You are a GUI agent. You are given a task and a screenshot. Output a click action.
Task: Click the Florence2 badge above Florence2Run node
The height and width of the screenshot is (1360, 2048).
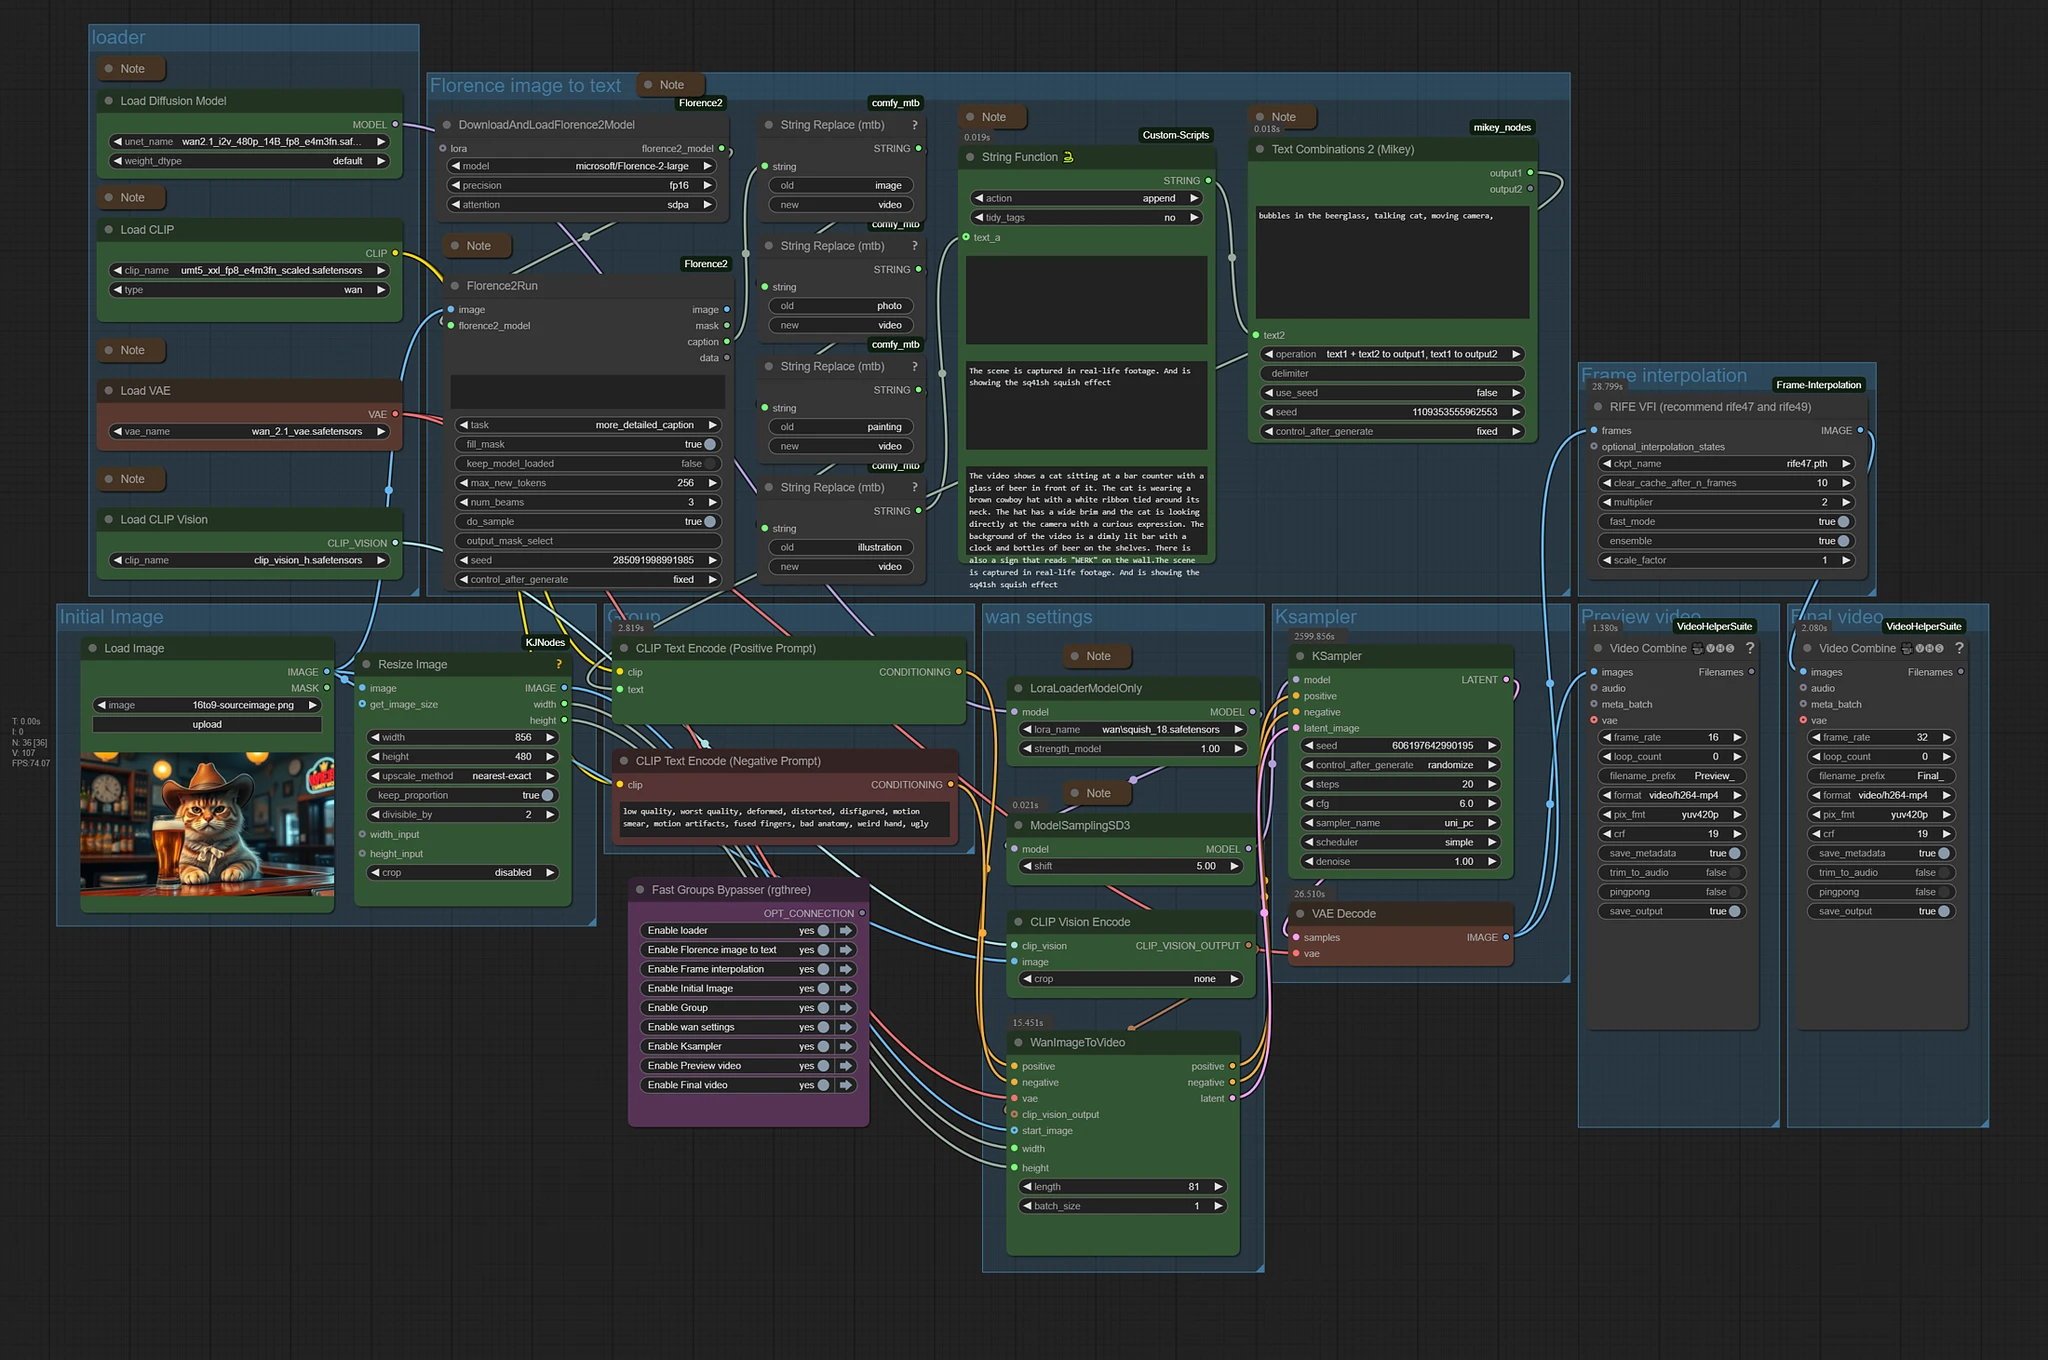[x=705, y=264]
